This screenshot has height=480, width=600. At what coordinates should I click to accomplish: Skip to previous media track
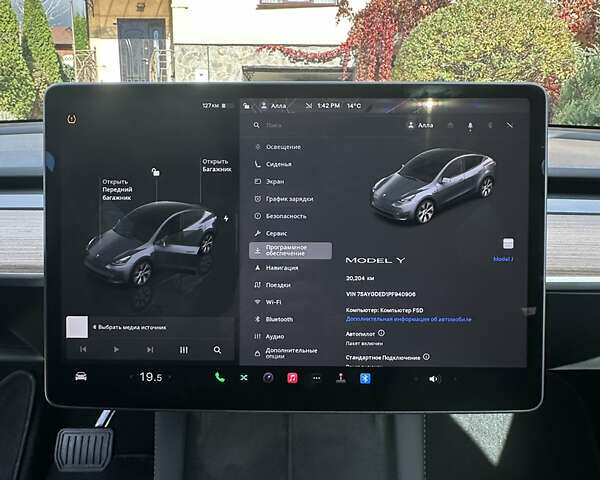click(83, 349)
